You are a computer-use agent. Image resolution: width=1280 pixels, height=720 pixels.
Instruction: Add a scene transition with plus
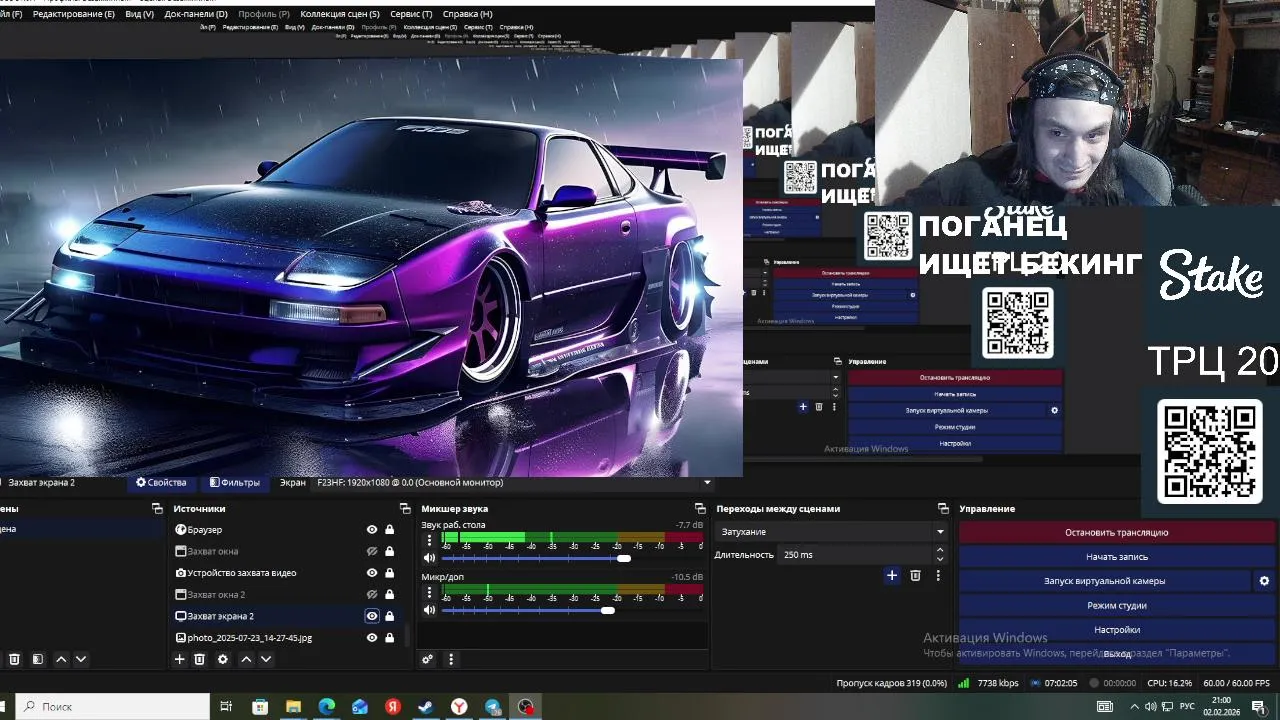tap(892, 575)
